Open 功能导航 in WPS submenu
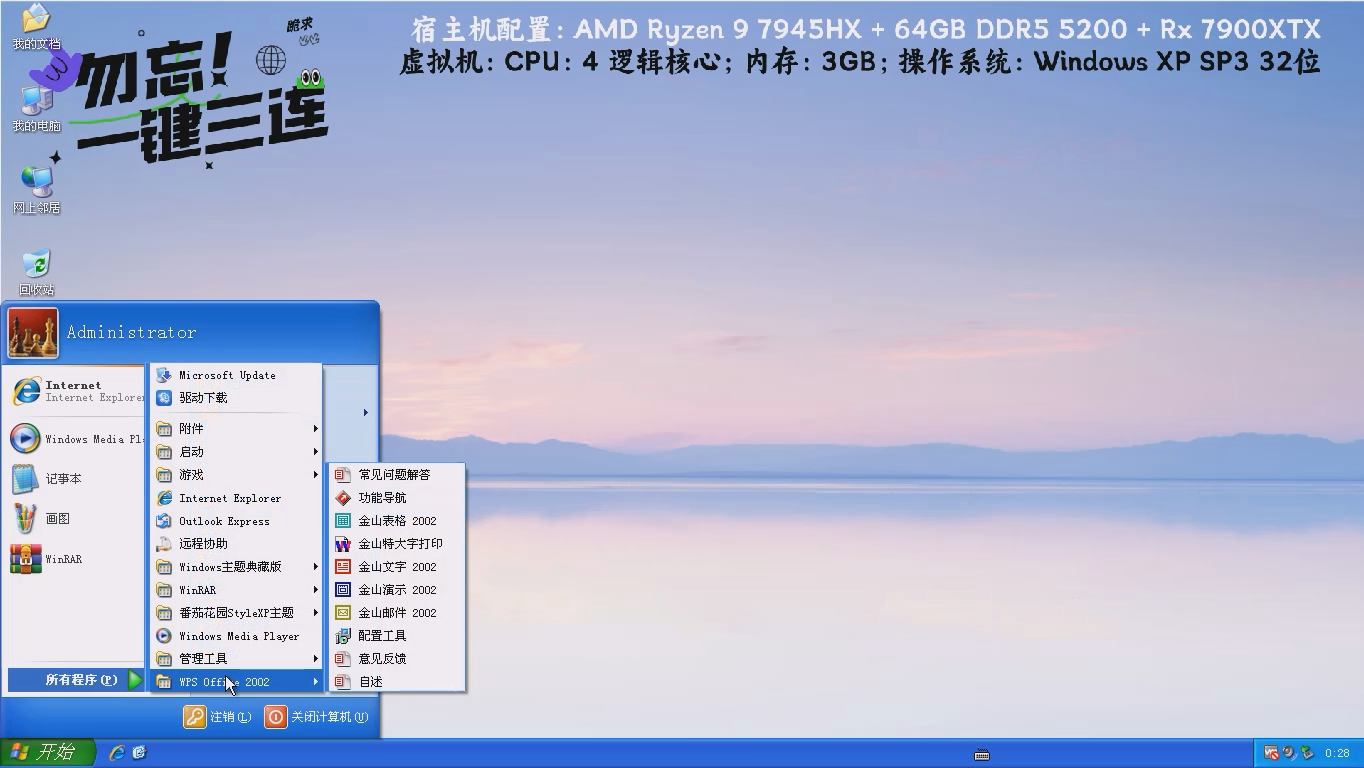 (397, 498)
